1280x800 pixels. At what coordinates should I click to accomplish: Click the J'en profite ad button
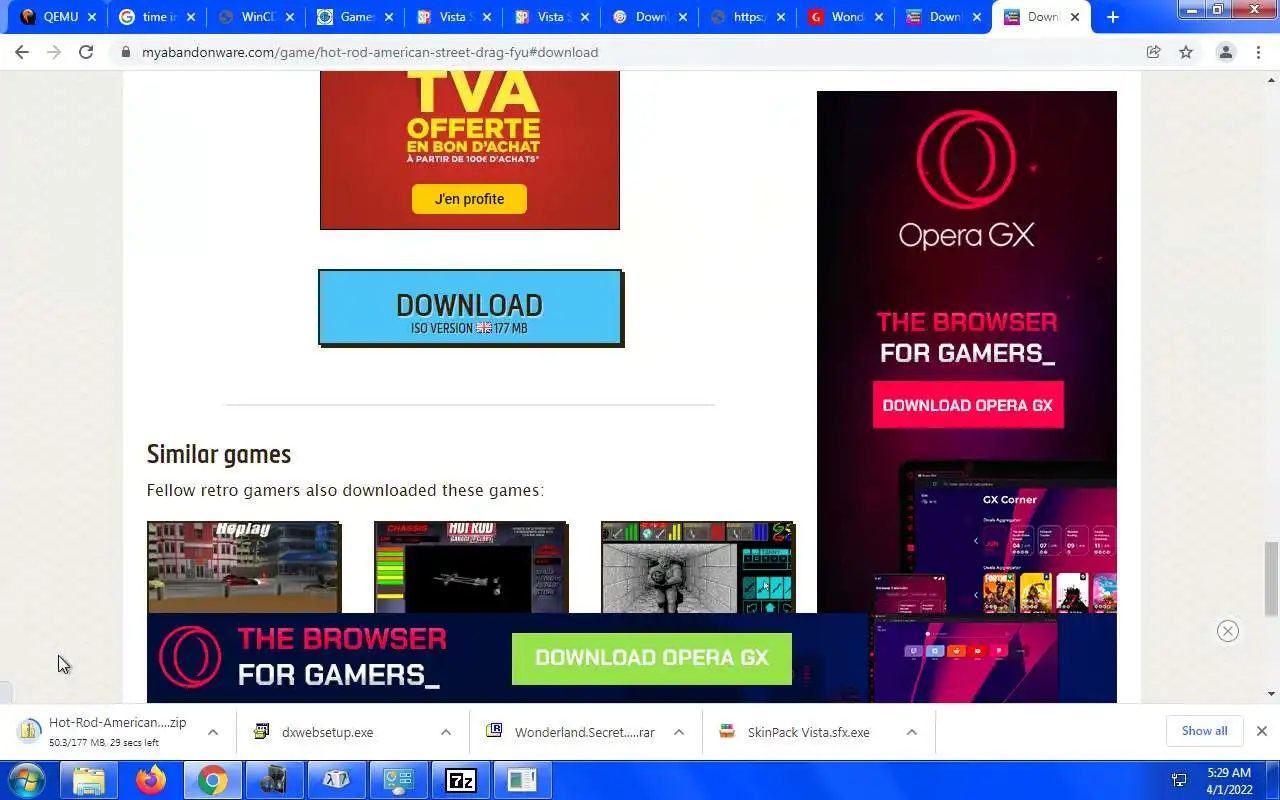(469, 199)
